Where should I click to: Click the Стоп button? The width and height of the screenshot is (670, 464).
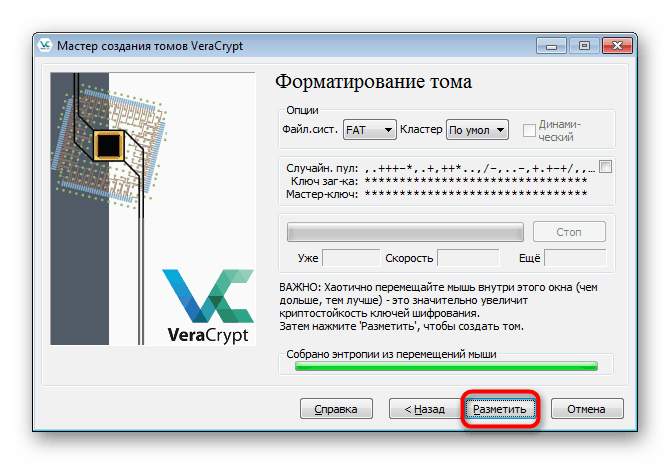[569, 232]
